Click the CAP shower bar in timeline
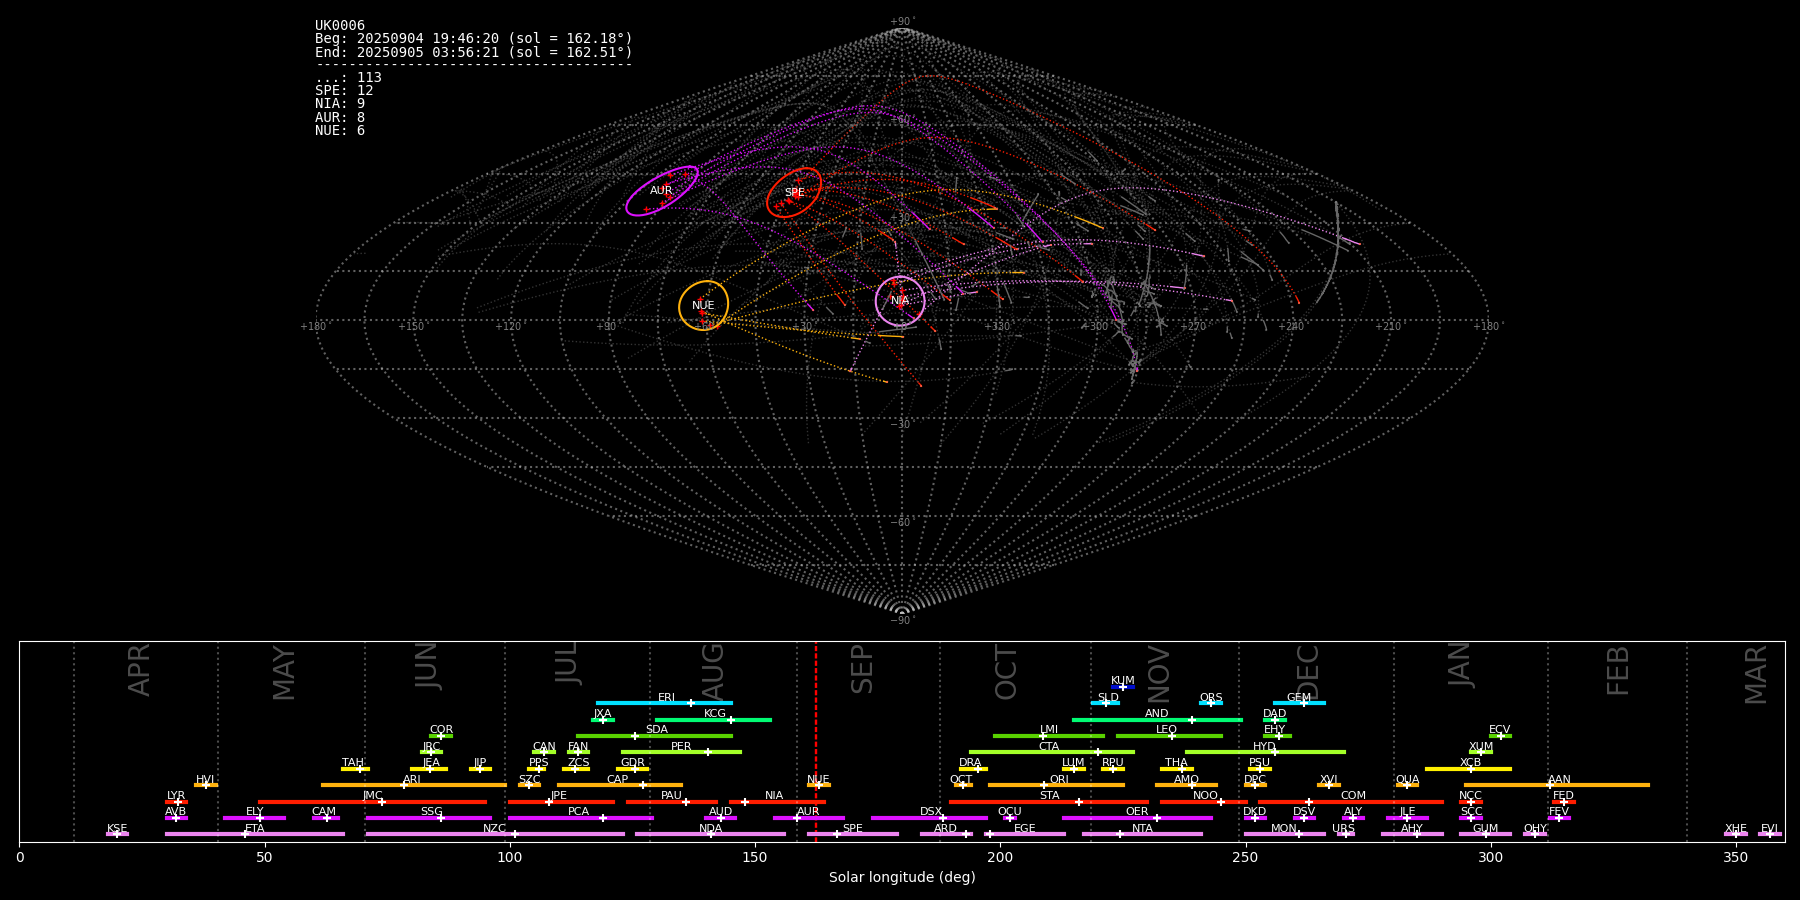The height and width of the screenshot is (900, 1800). tap(620, 785)
